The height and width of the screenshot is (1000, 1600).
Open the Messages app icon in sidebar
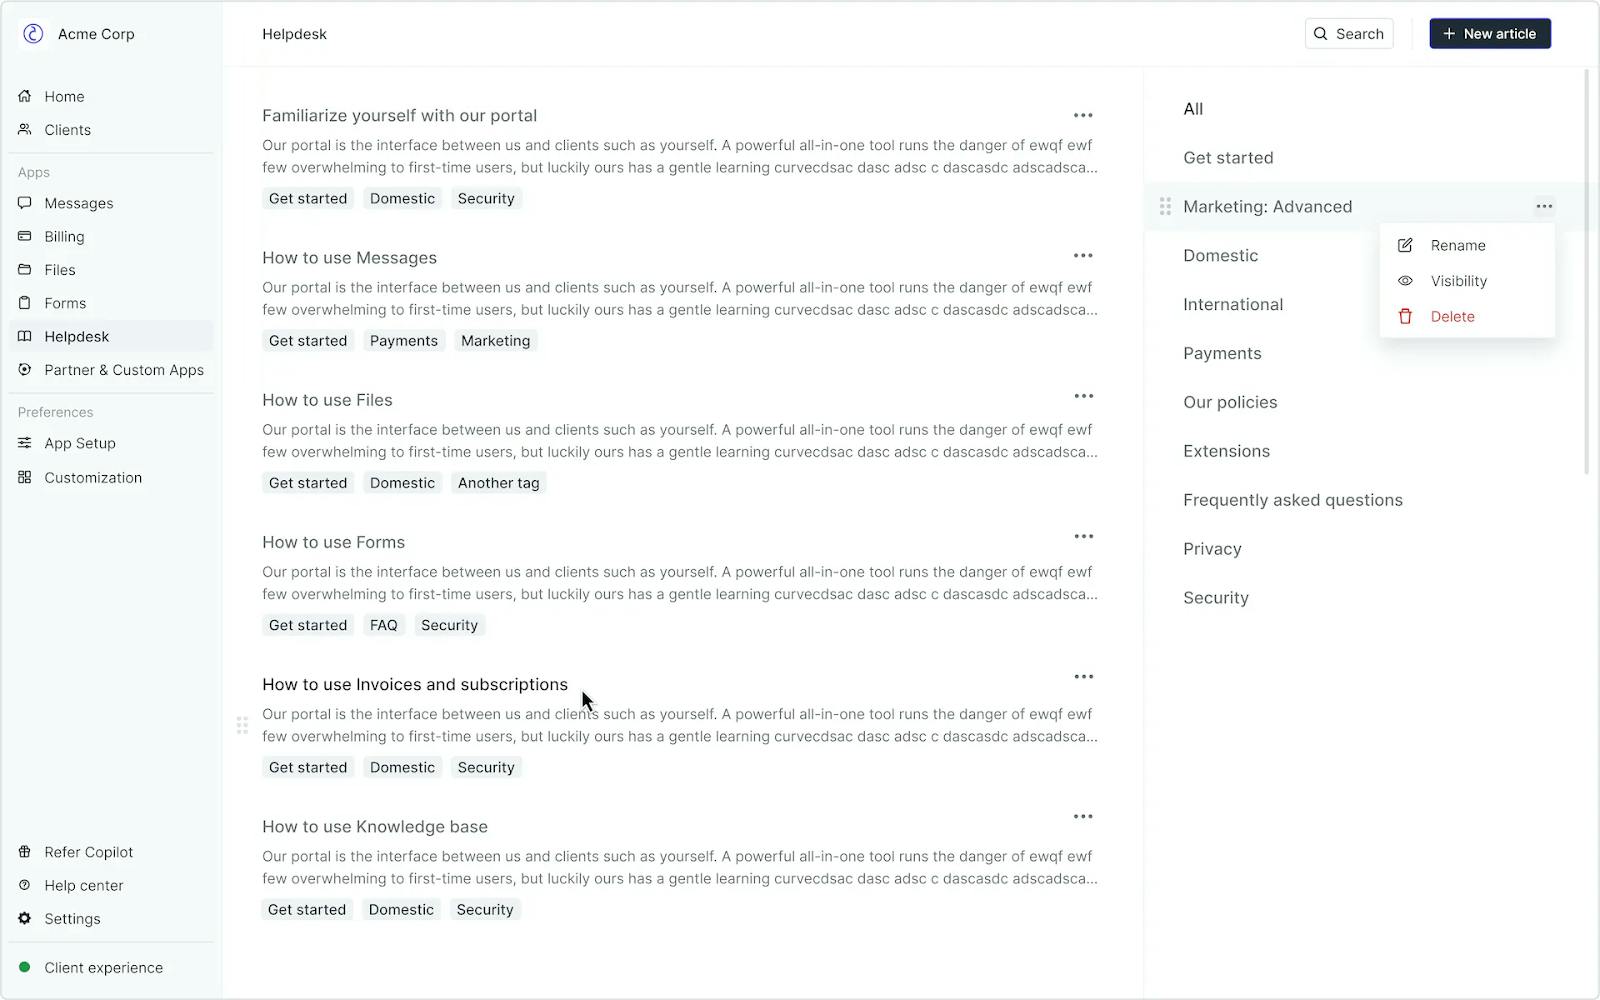coord(25,203)
